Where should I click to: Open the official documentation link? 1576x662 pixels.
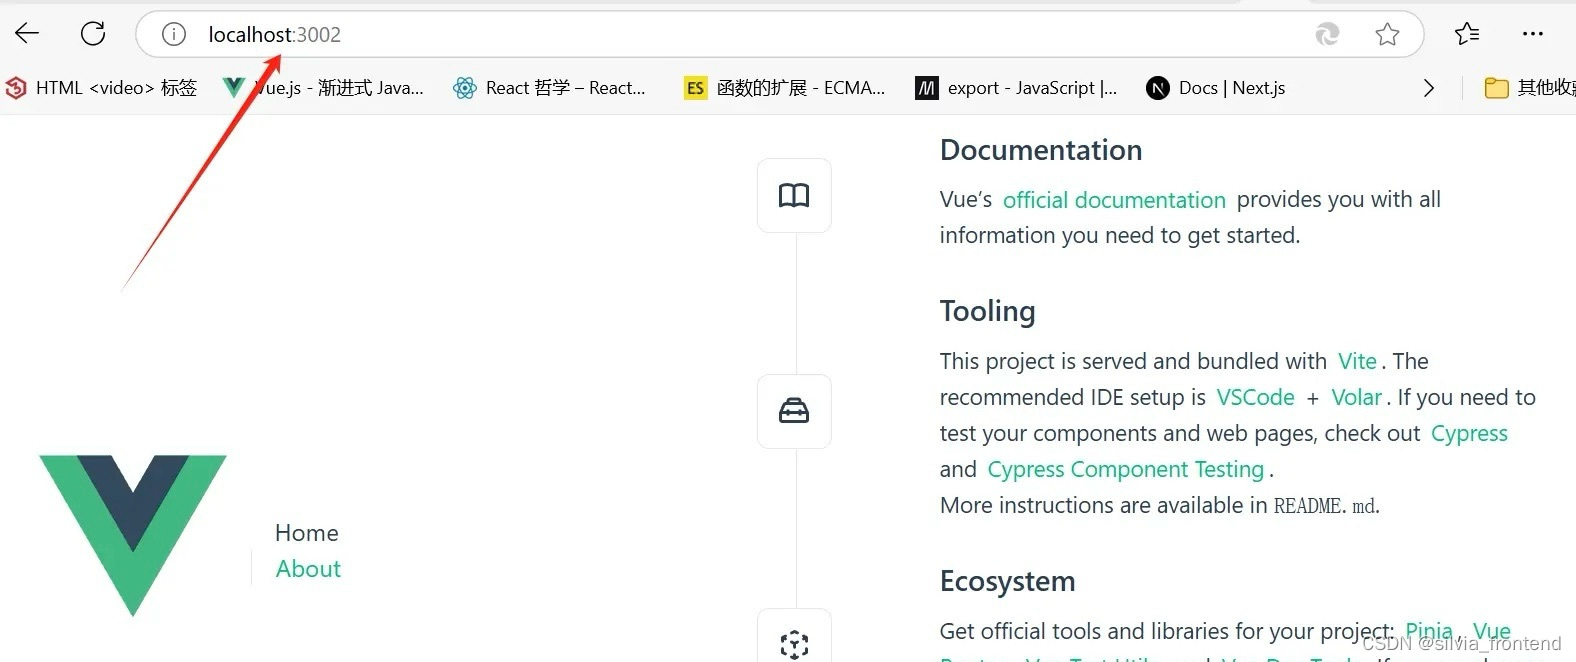pyautogui.click(x=1114, y=200)
